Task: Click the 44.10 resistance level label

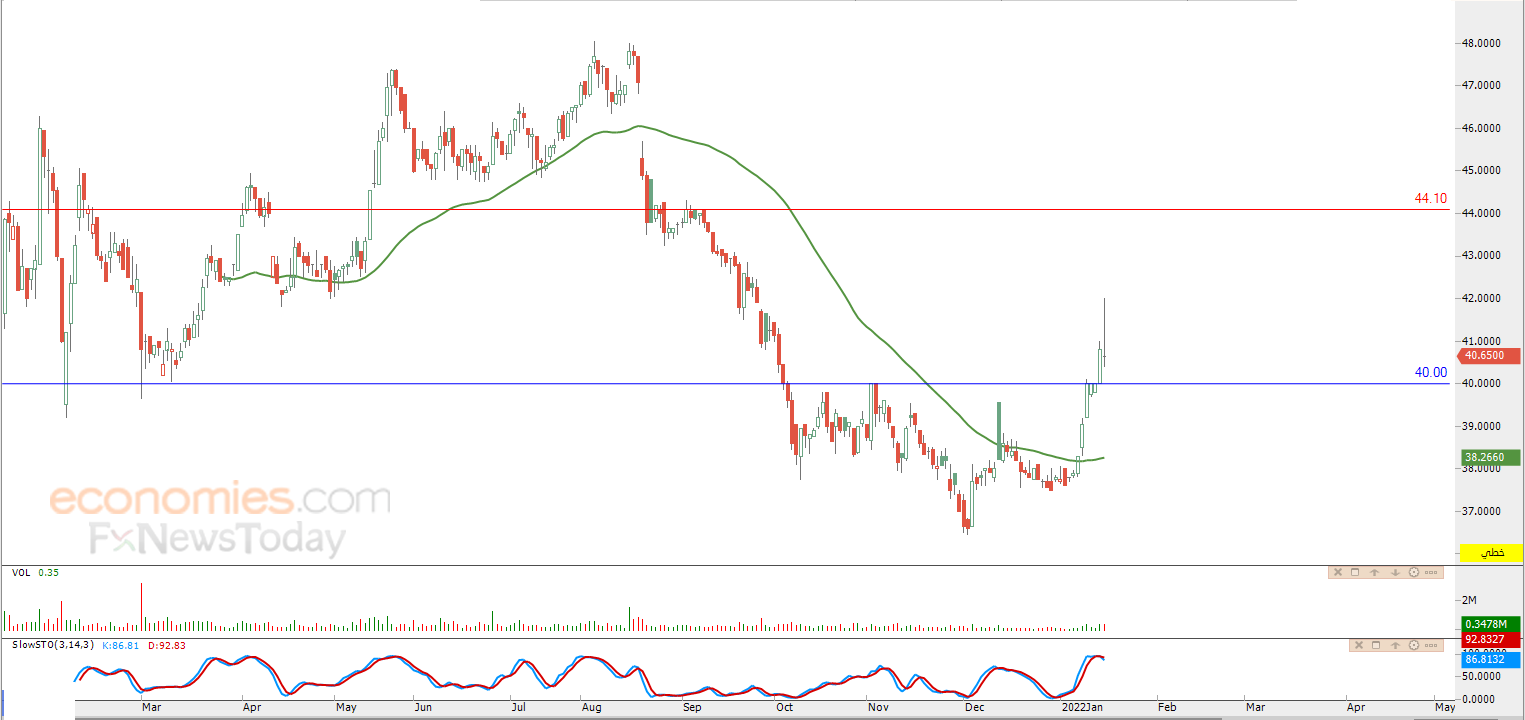Action: click(1430, 199)
